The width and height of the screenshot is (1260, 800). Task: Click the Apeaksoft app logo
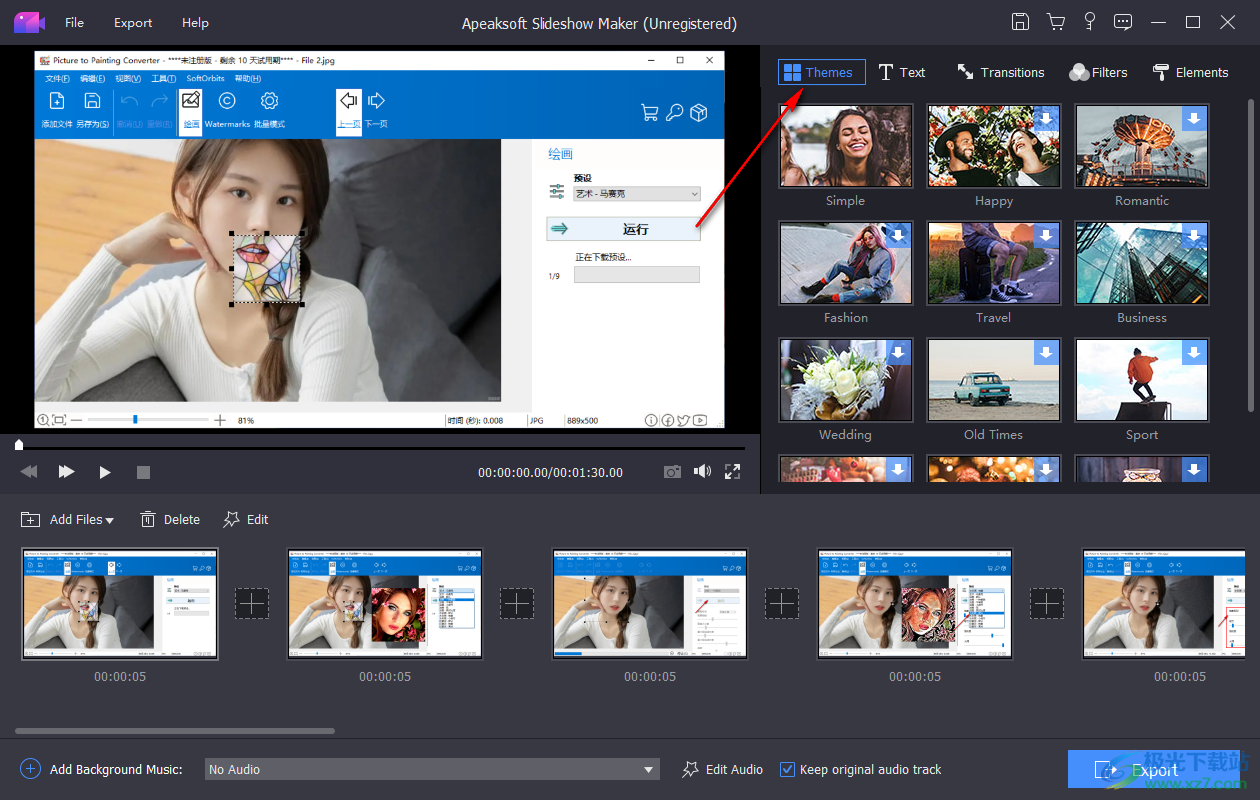coord(30,22)
